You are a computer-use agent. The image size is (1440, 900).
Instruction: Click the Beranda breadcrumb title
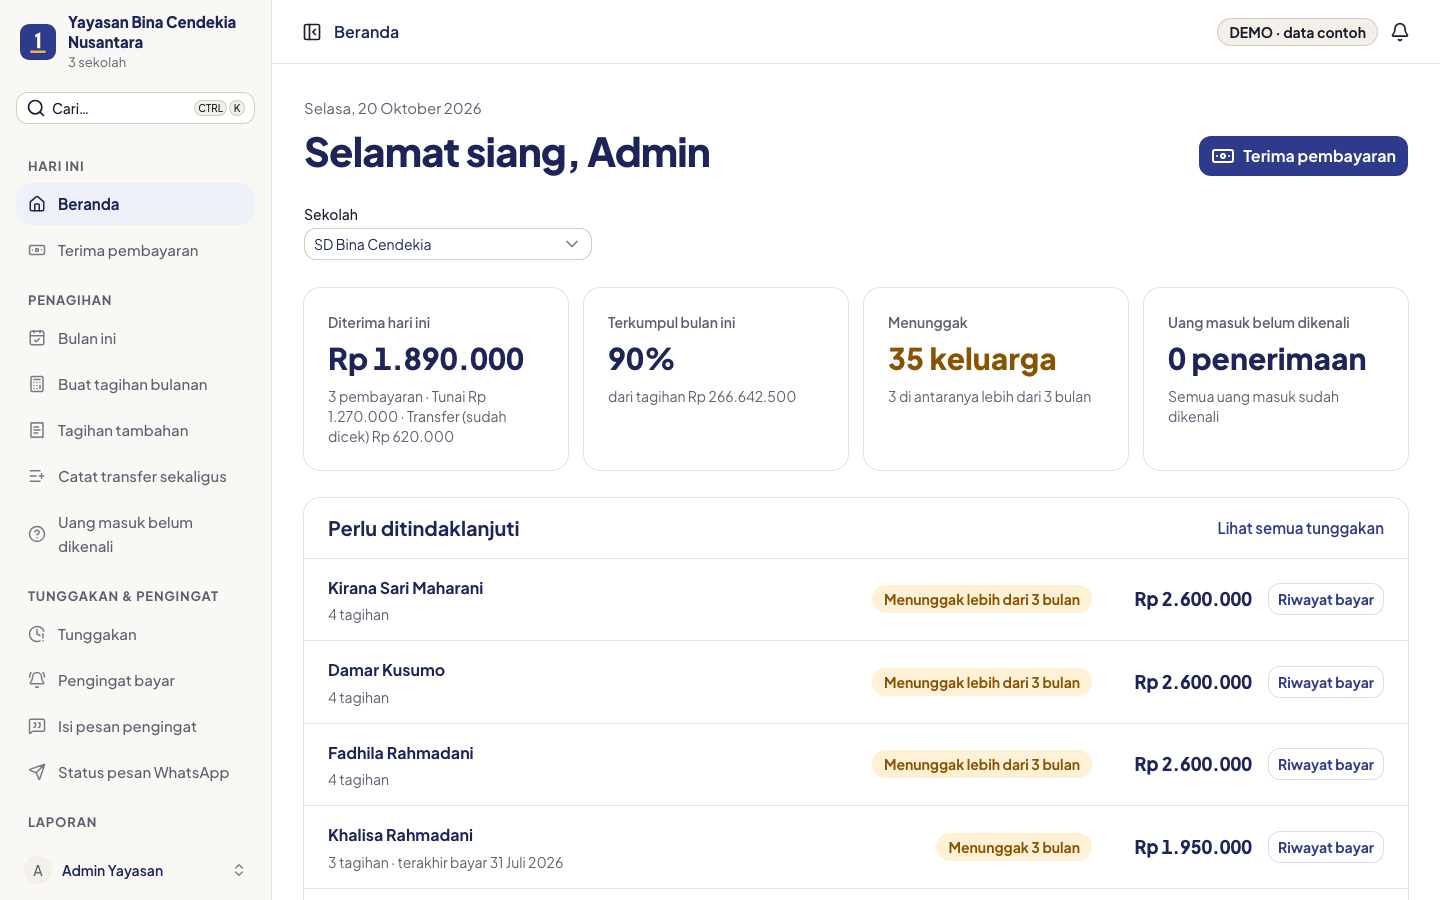coord(366,32)
